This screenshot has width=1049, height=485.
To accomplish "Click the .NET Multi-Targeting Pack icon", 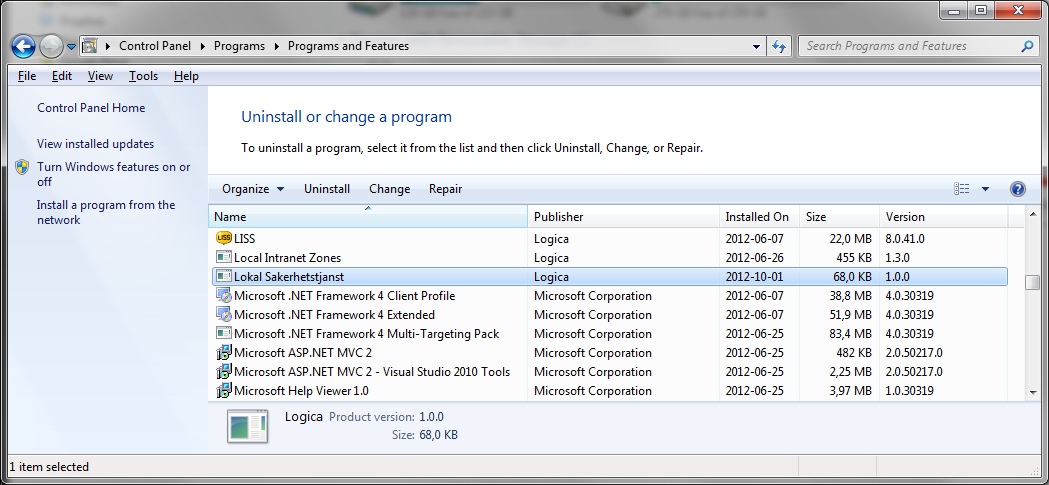I will (224, 333).
